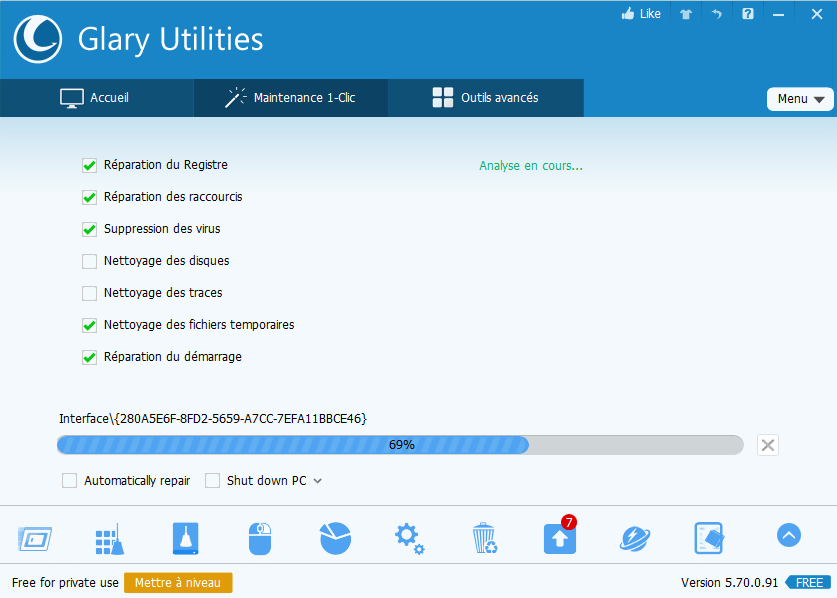Open the pie chart Disk Space Analyzer icon

[335, 538]
